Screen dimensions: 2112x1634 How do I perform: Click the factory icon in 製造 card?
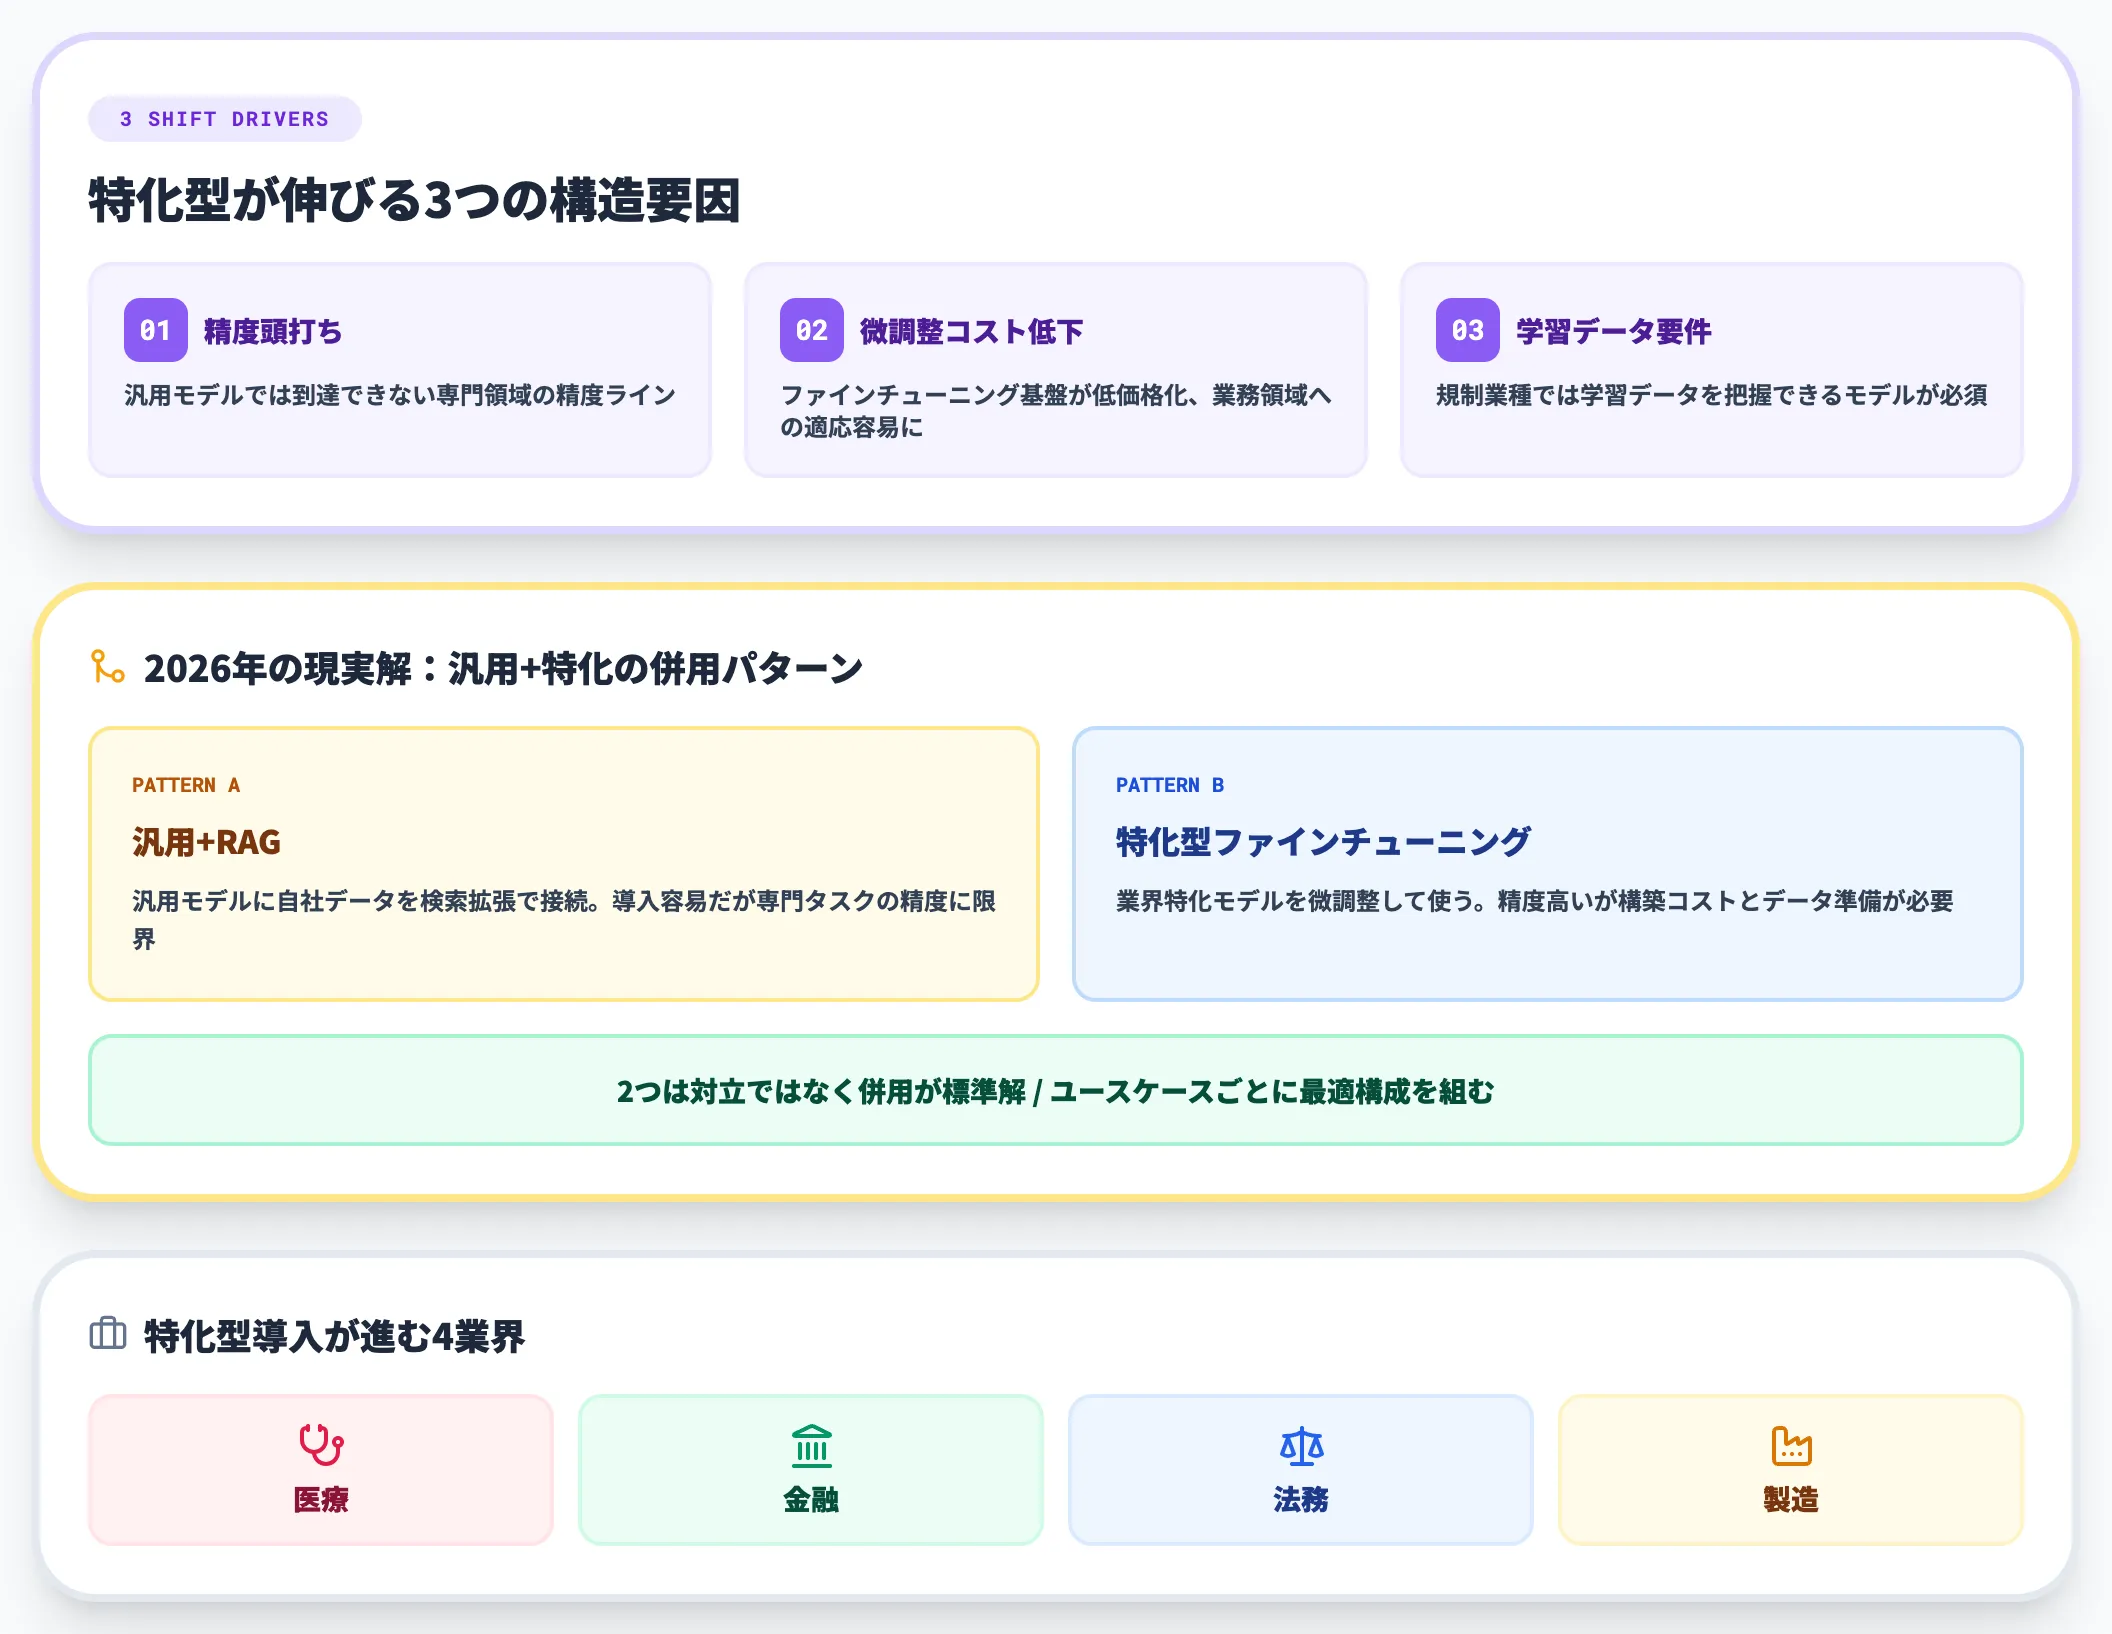pos(1791,1445)
